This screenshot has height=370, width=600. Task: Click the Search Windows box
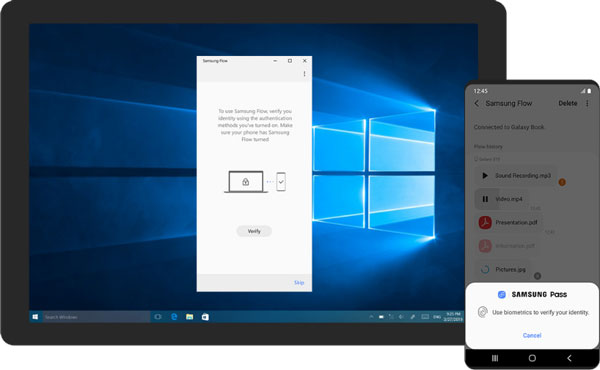click(x=96, y=317)
